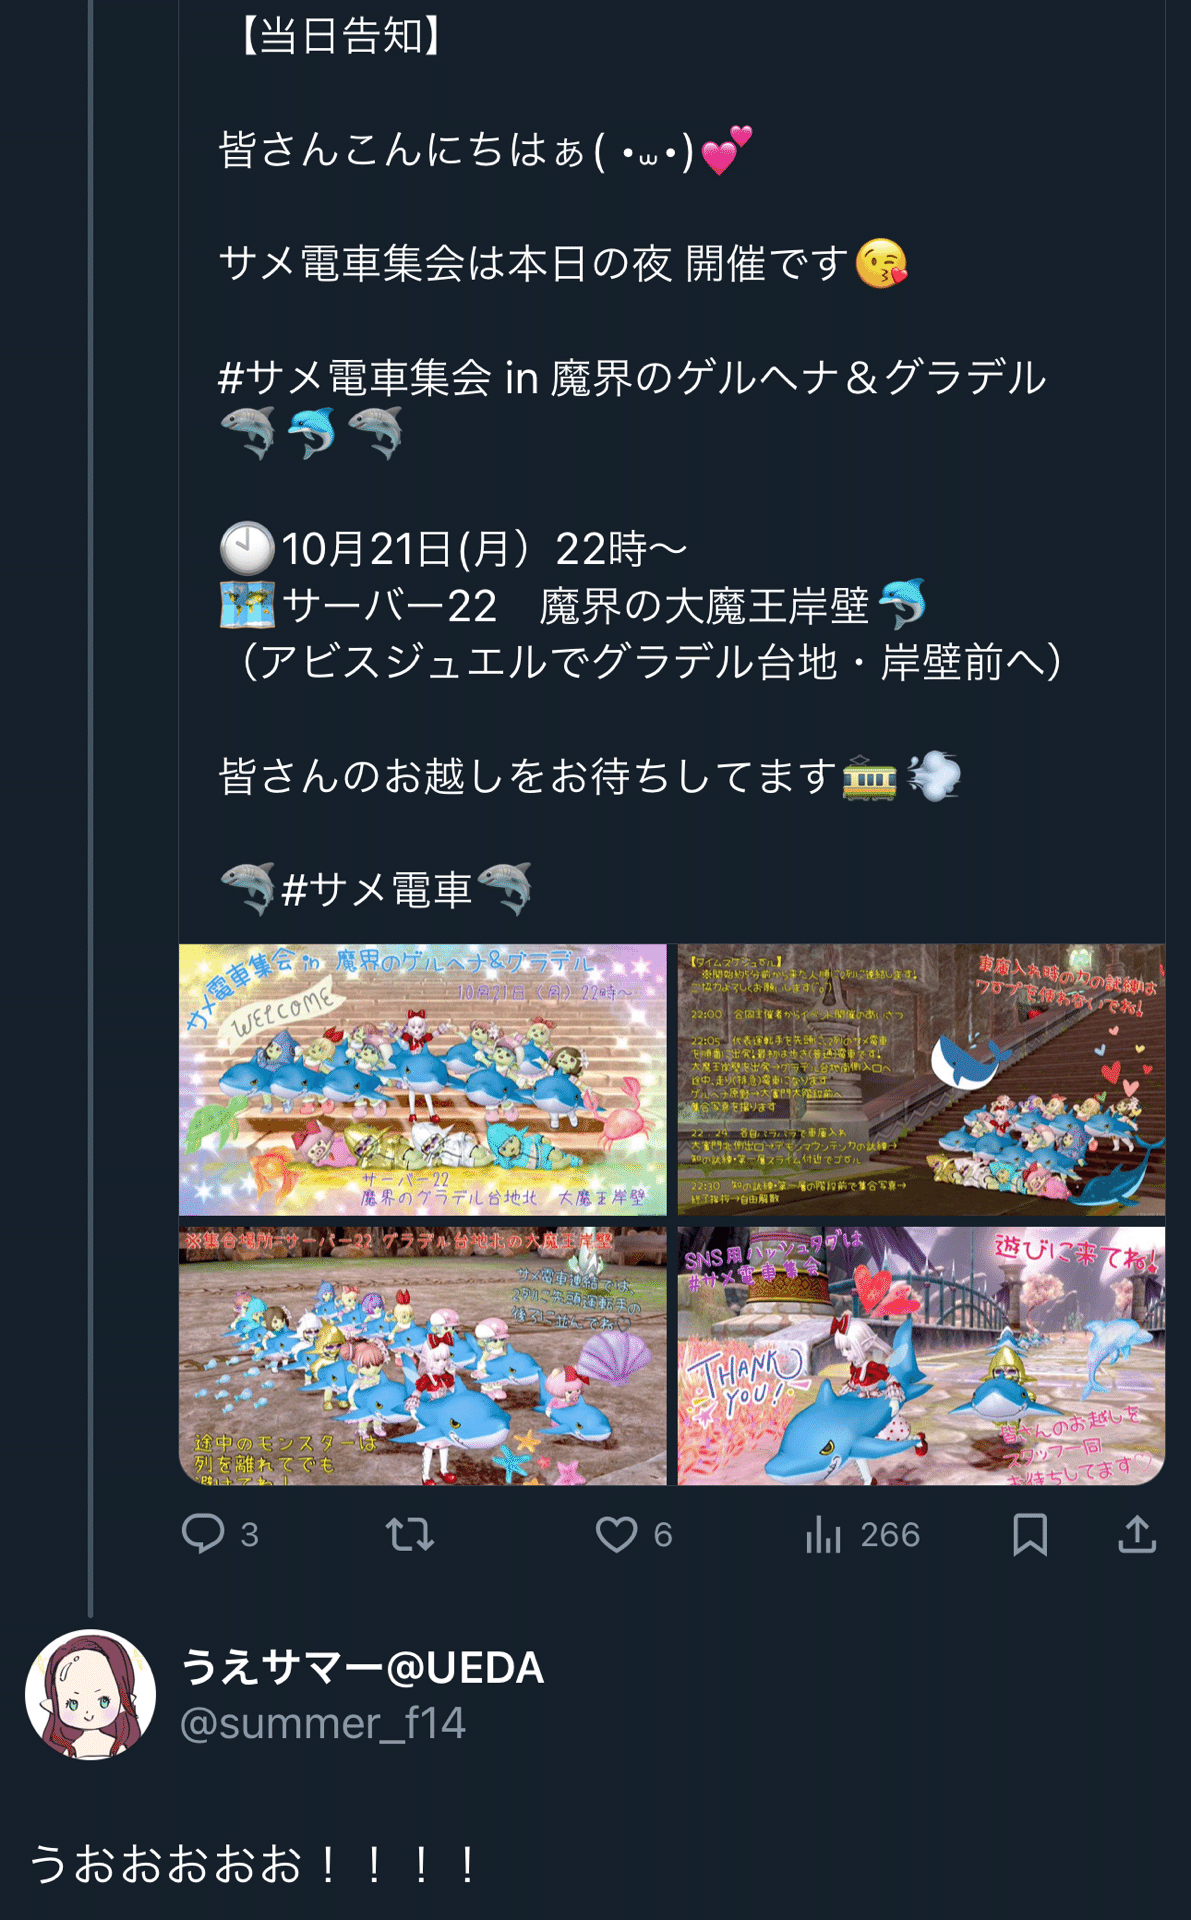The image size is (1191, 1920).
Task: Tap the #サメ電車 hashtag at bottom
Action: coord(377,889)
